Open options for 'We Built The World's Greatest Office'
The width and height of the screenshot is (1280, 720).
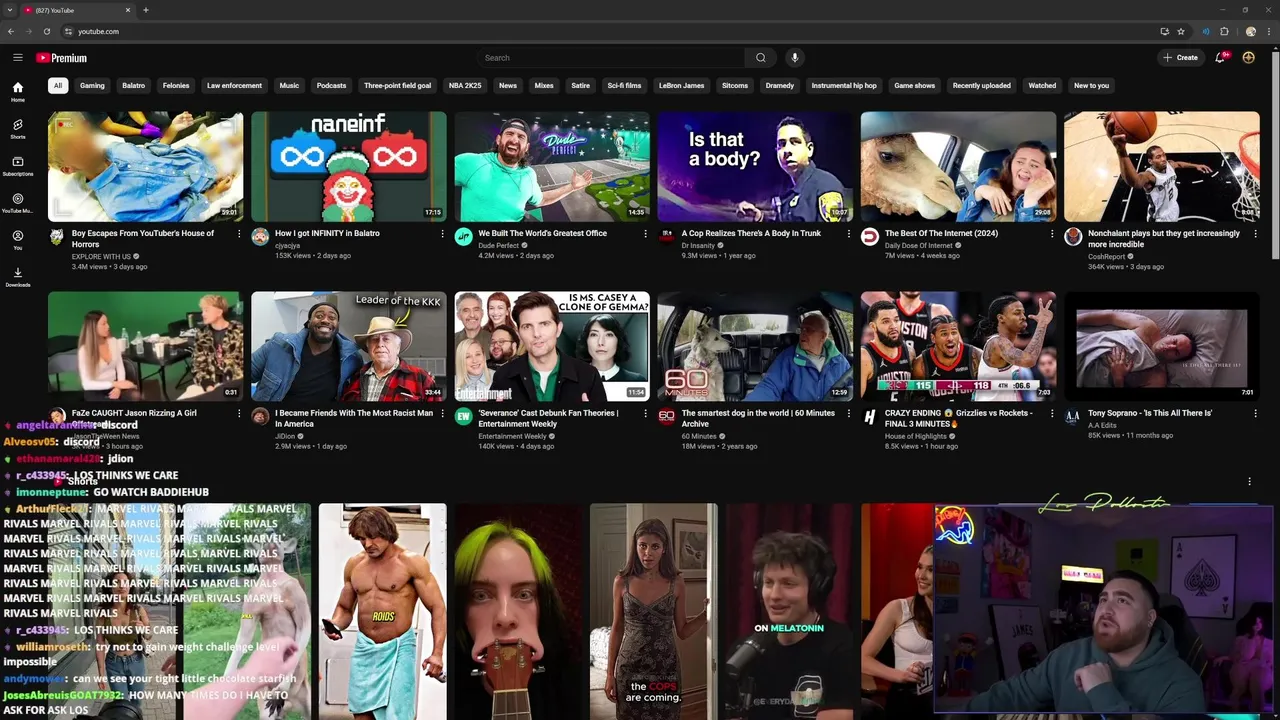[645, 234]
